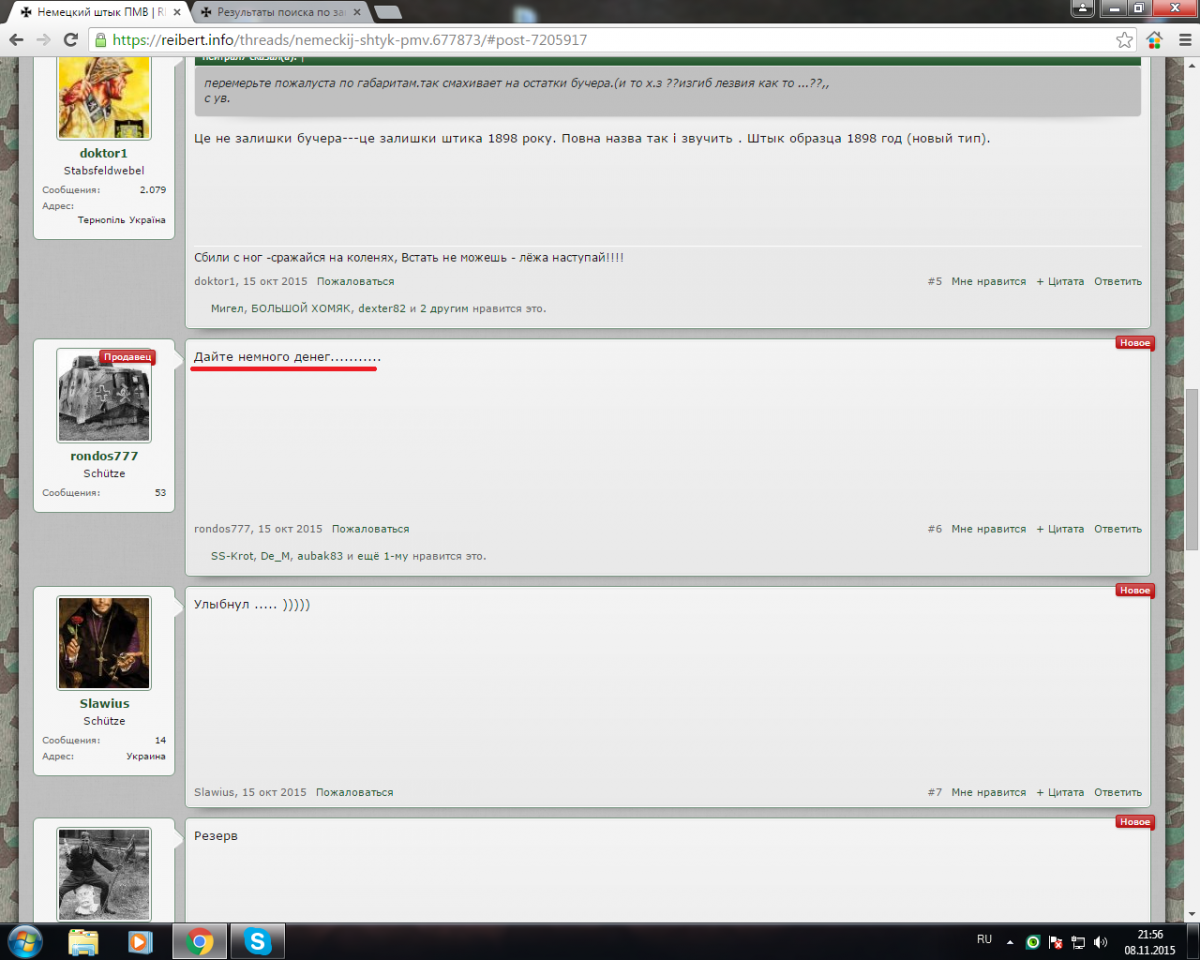Open the network tray icon
Image resolution: width=1200 pixels, height=960 pixels.
pos(1078,942)
